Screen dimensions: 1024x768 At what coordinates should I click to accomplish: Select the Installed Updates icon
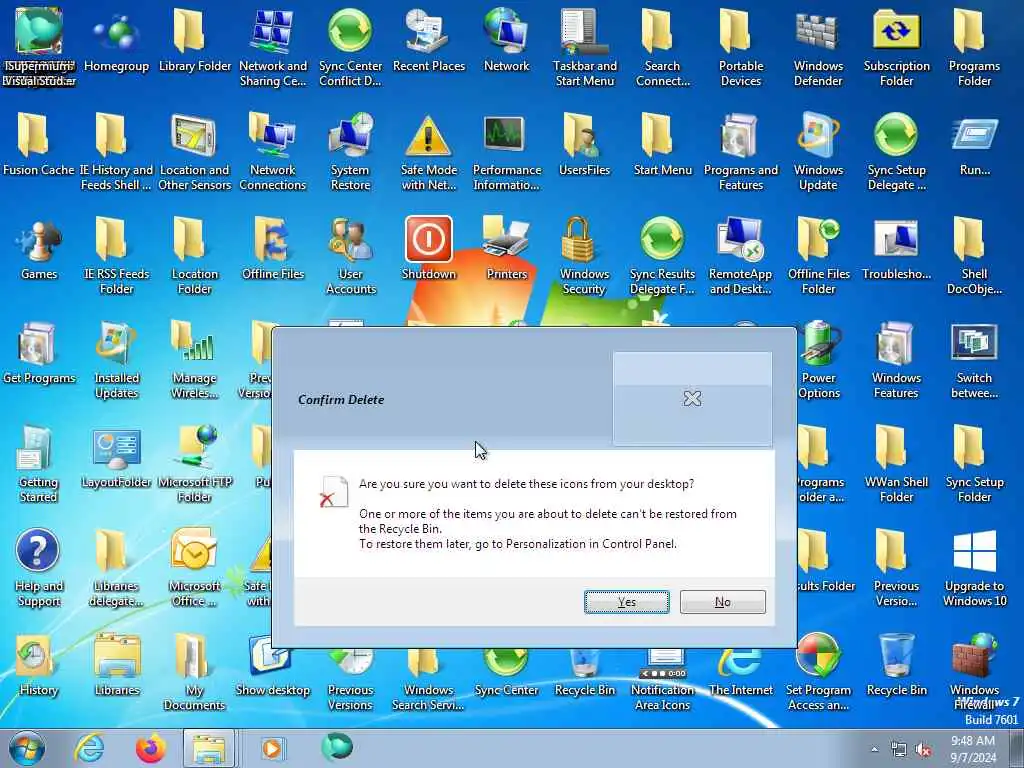tap(116, 360)
